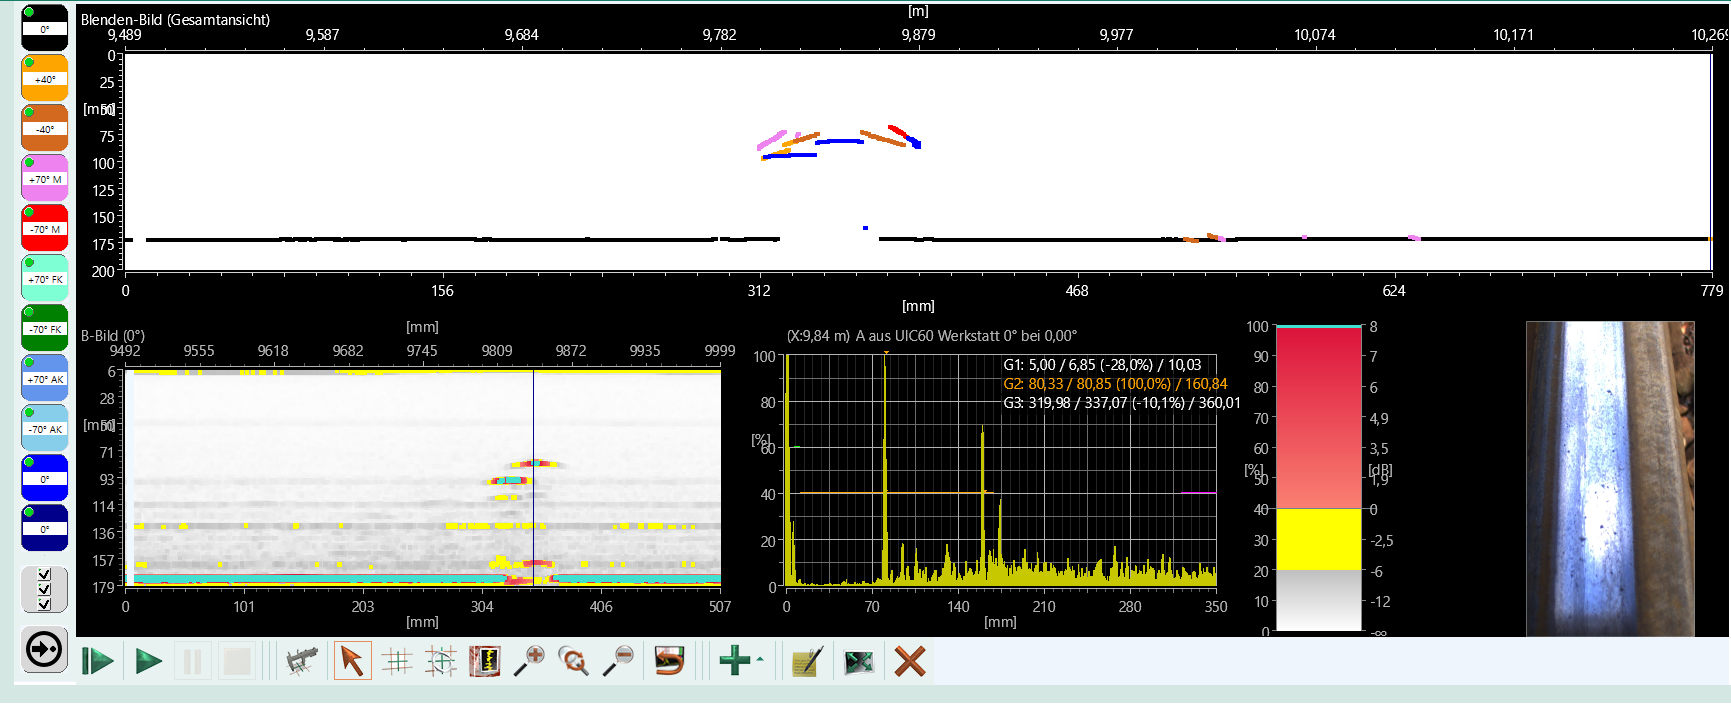Toggle the light blue -70° AK channel
Viewport: 1731px width, 705px height.
(x=45, y=428)
